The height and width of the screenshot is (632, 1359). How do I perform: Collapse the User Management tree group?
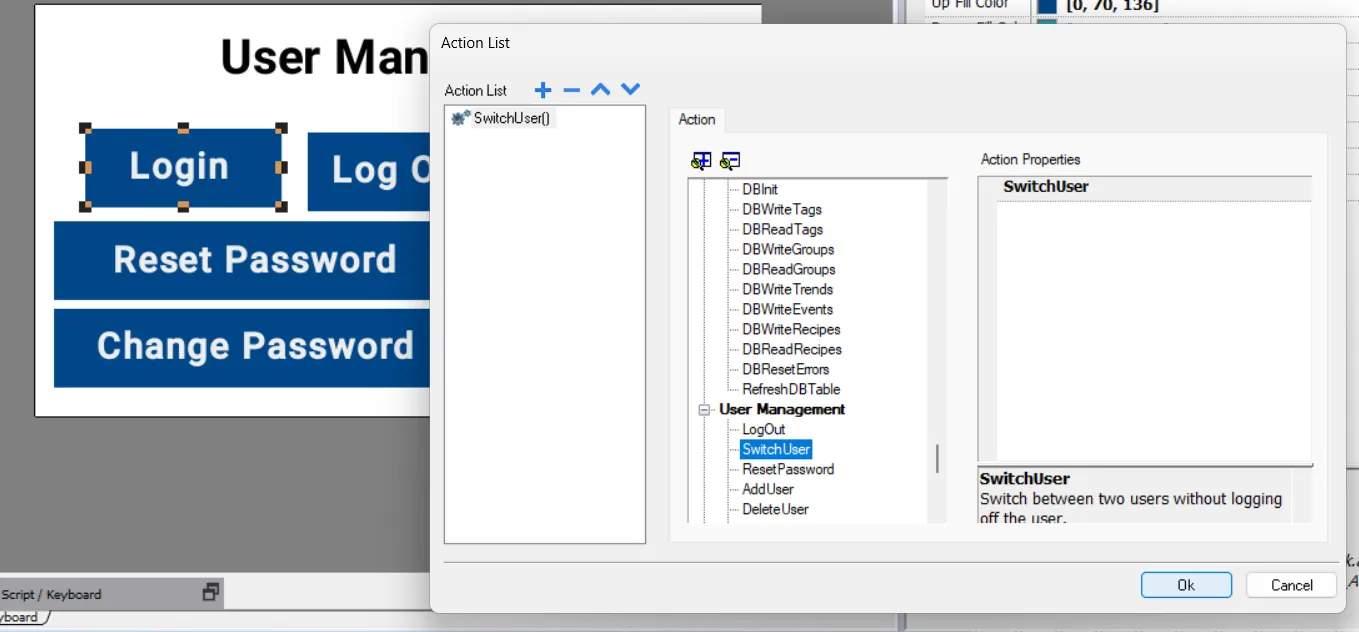[x=704, y=410]
